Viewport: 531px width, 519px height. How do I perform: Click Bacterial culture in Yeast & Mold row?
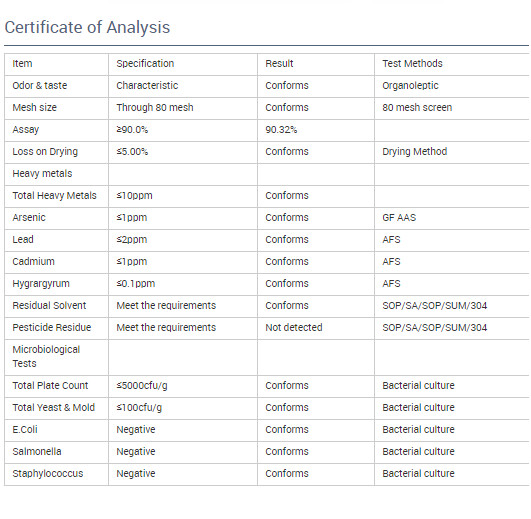(418, 408)
